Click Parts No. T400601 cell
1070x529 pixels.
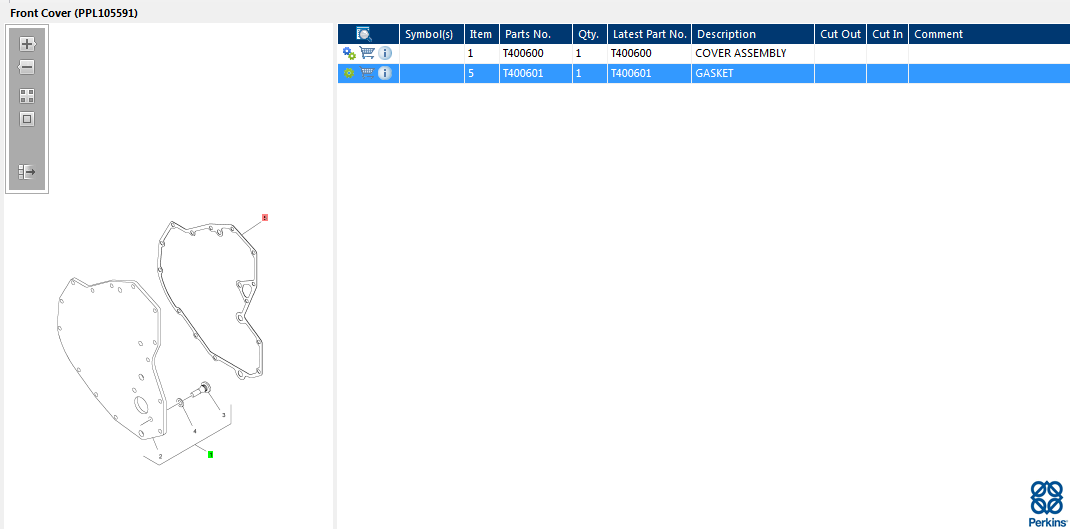click(536, 73)
